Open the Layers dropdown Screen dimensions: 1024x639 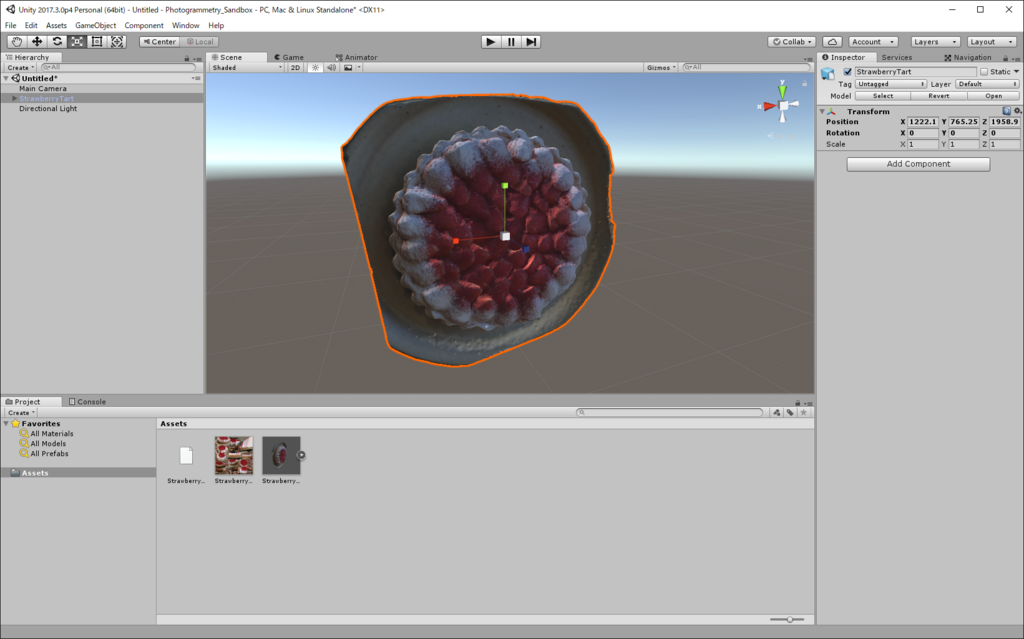pos(935,42)
